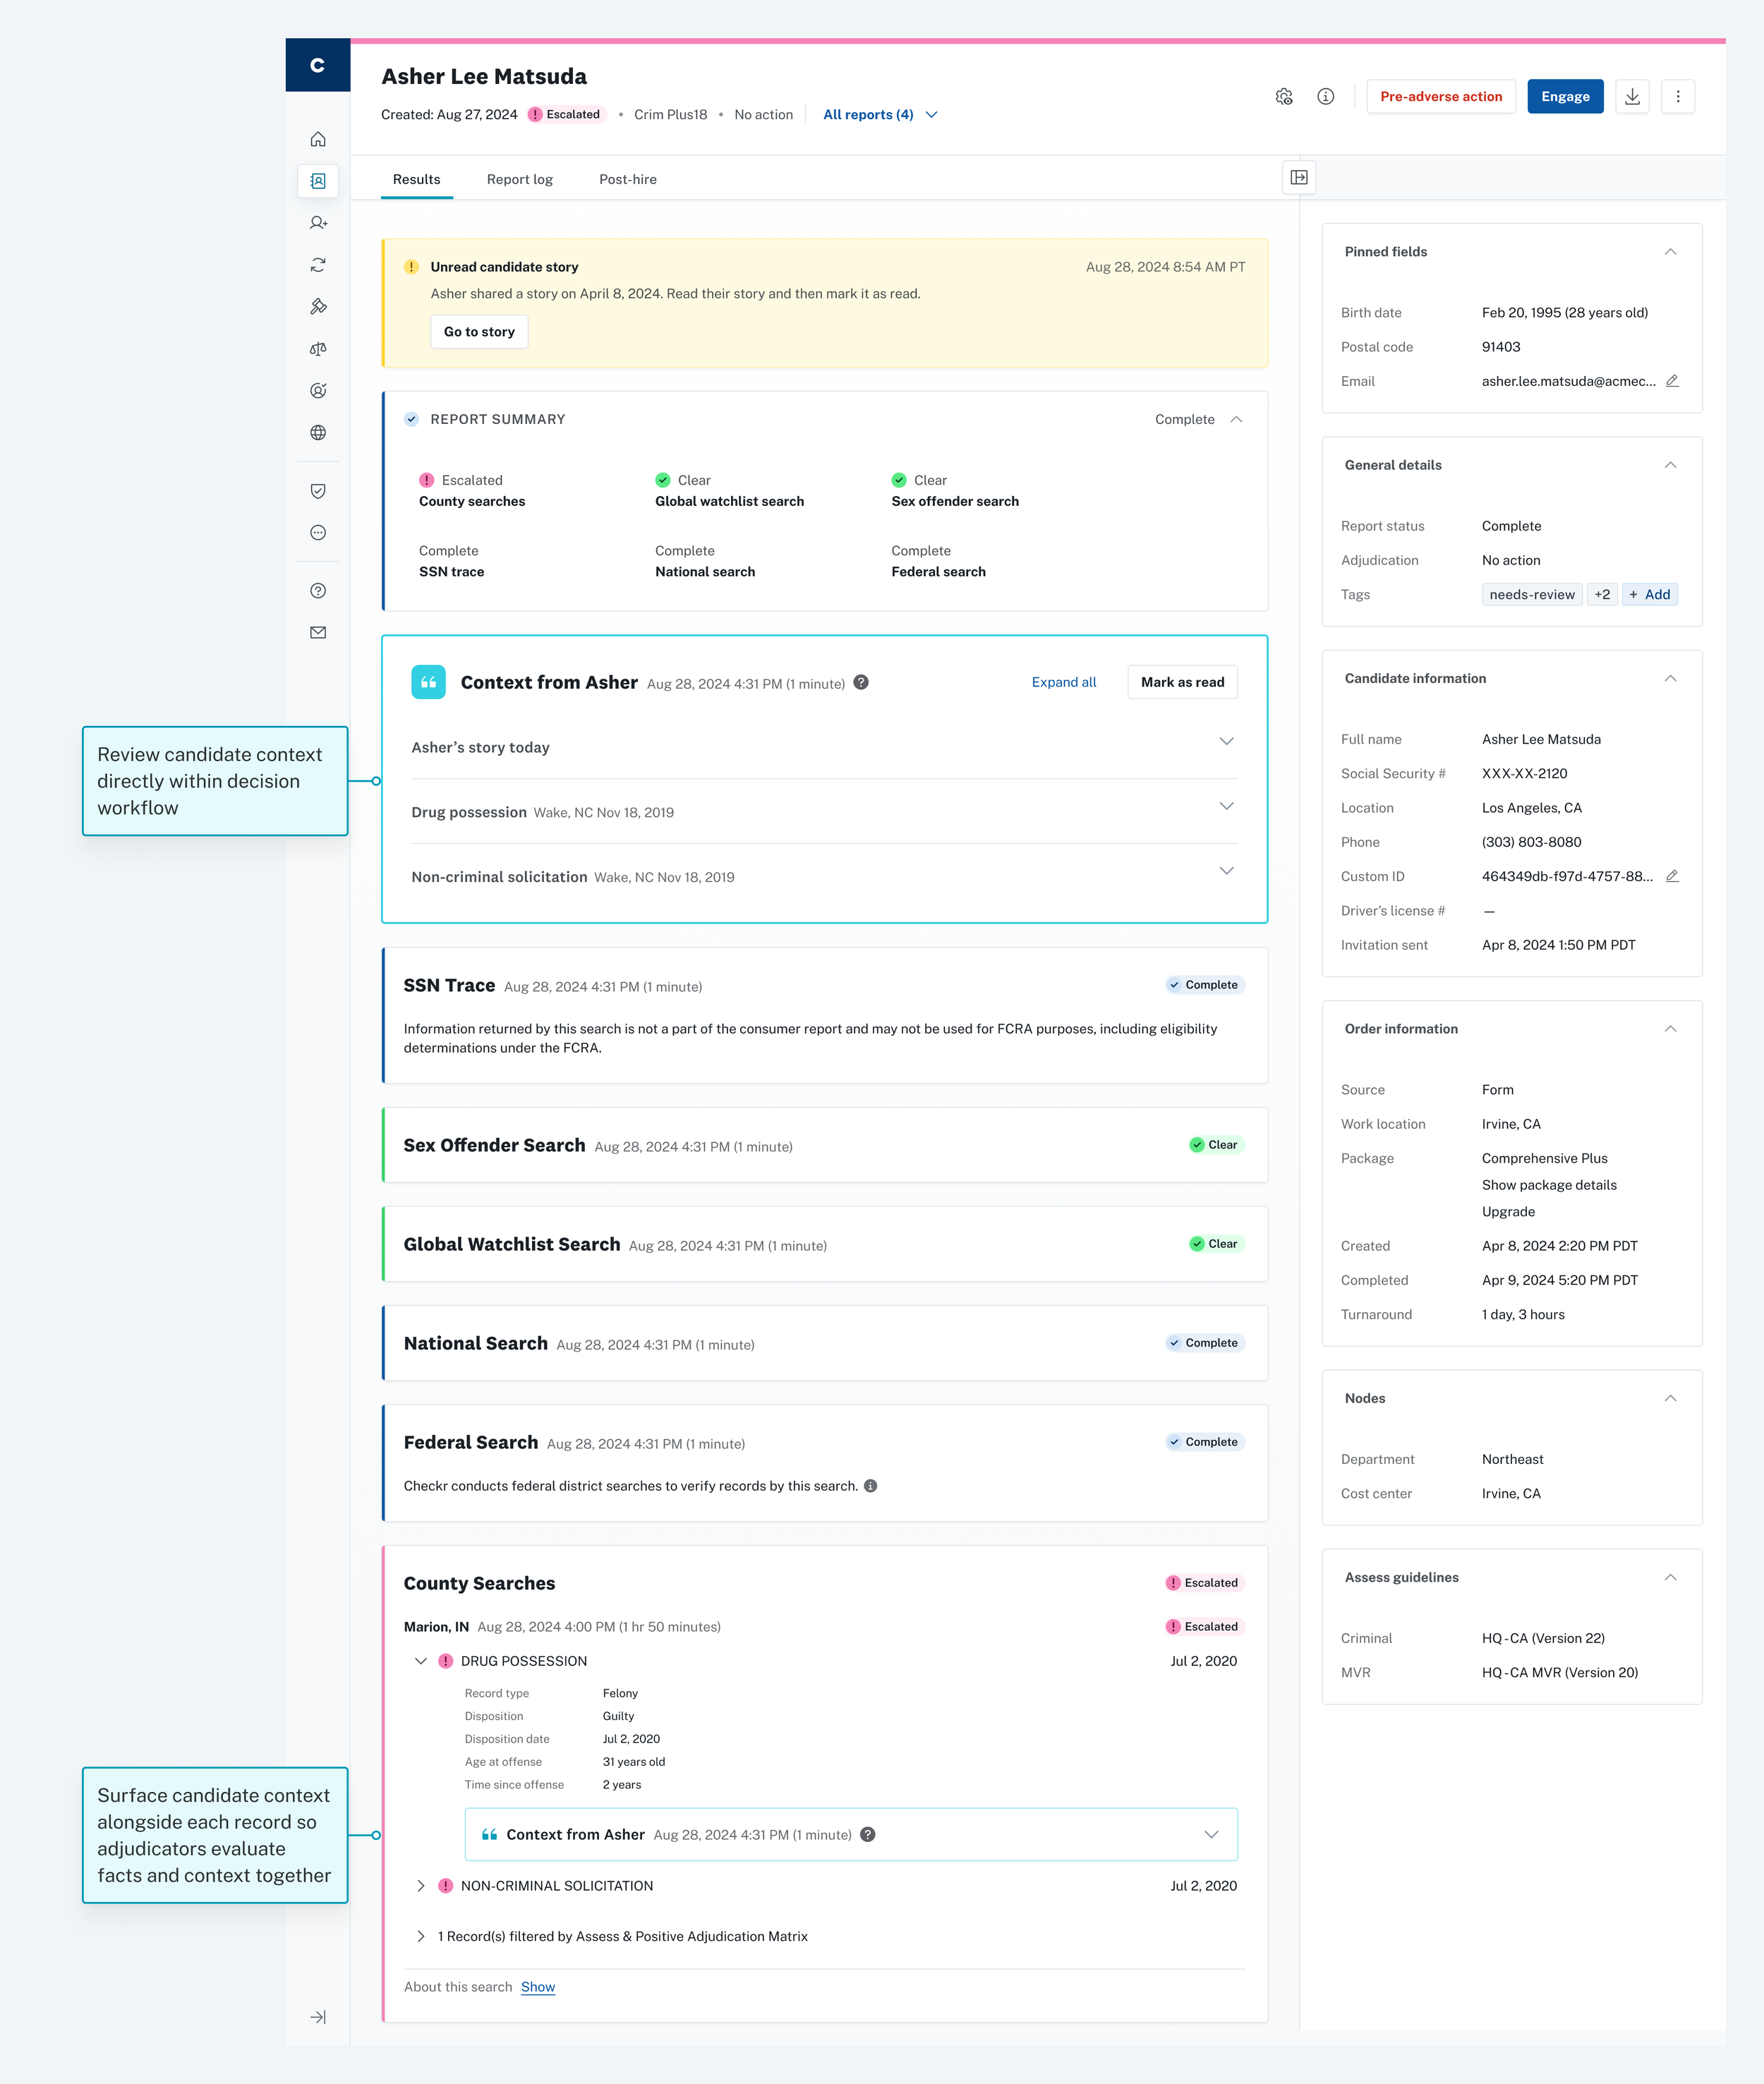Open the globe icon in sidebar
The image size is (1764, 2084).
(318, 433)
